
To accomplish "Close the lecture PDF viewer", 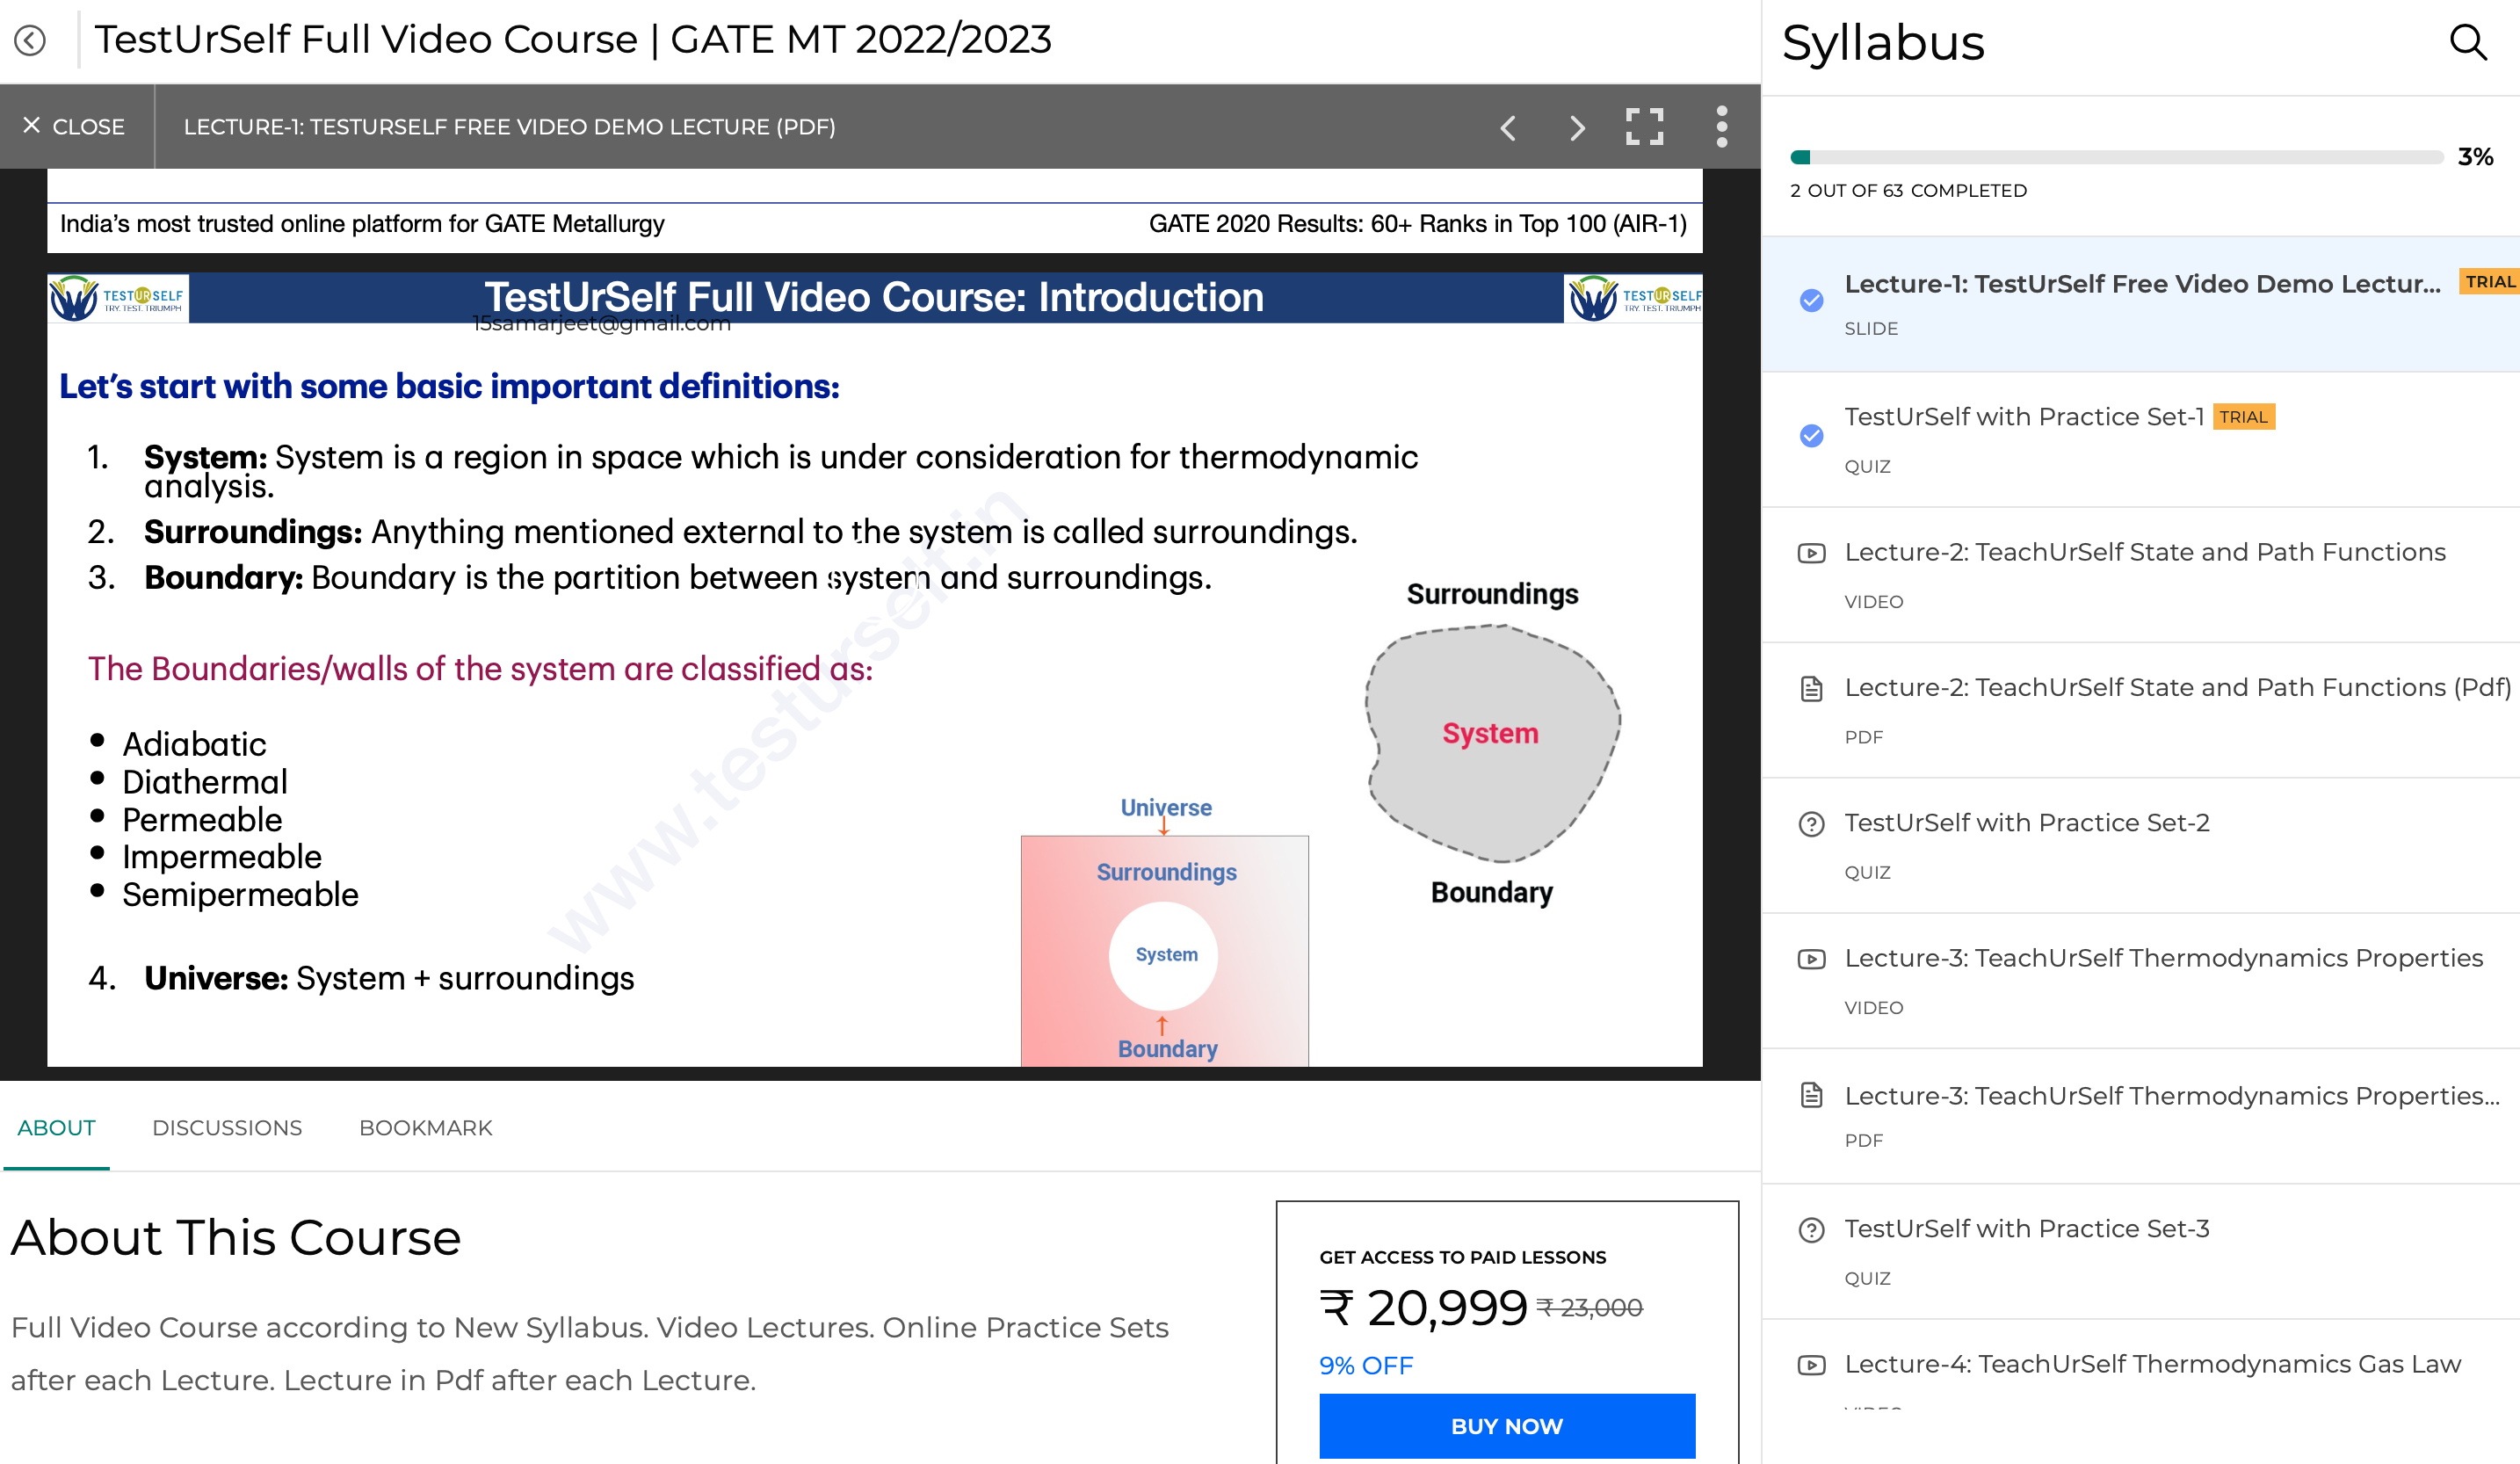I will point(75,127).
